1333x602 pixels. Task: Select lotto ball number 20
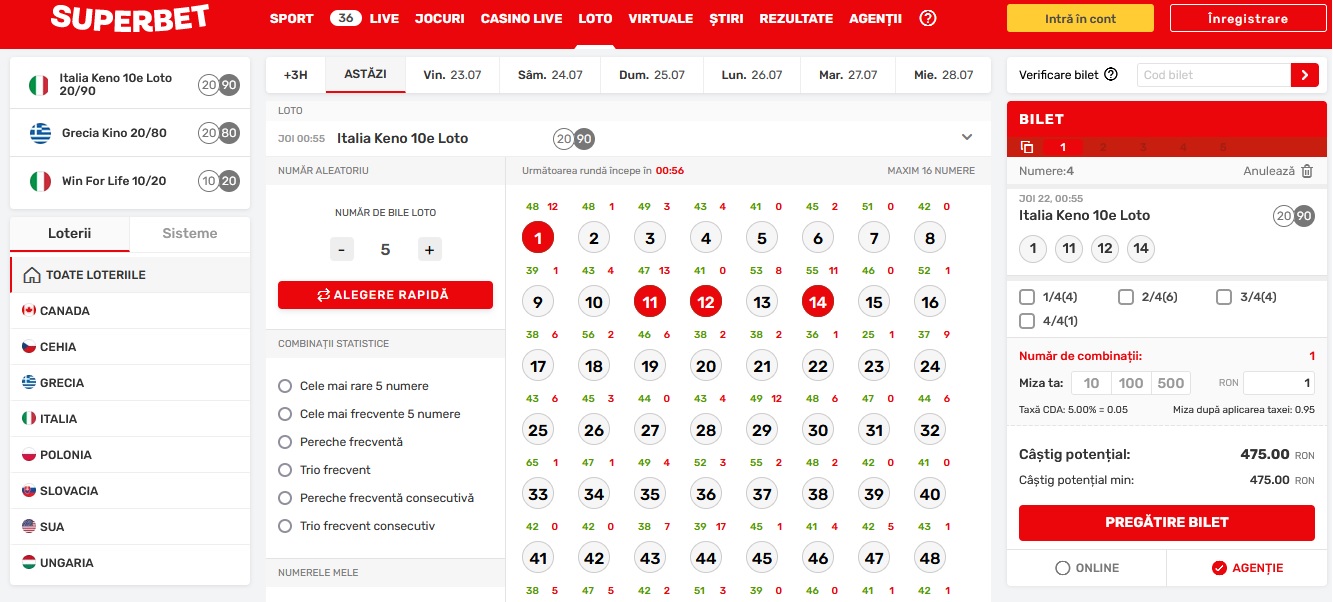[x=706, y=366]
